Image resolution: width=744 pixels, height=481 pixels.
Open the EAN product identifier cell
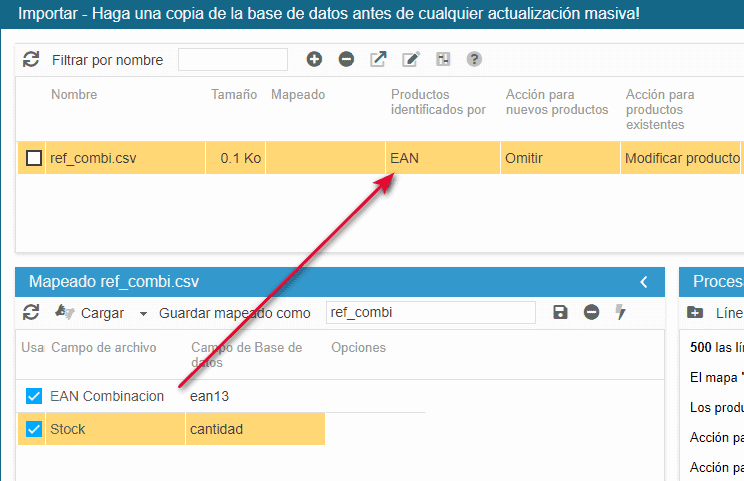[x=441, y=158]
